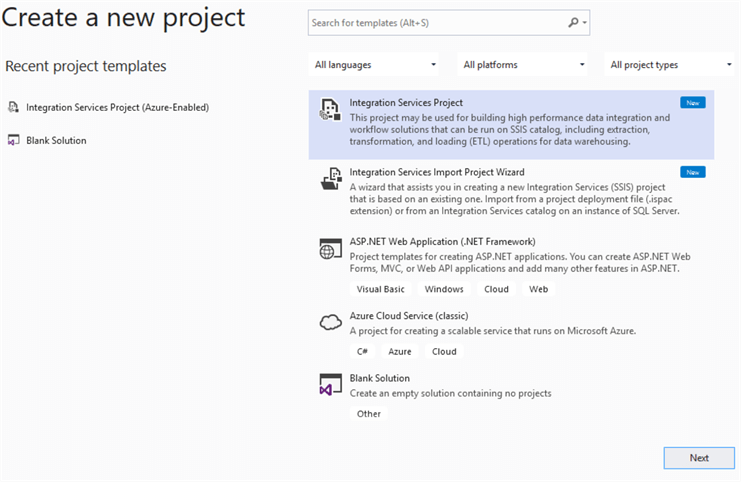
Task: Select Integration Services Project (Azure-Enabled) recent template
Action: (117, 107)
